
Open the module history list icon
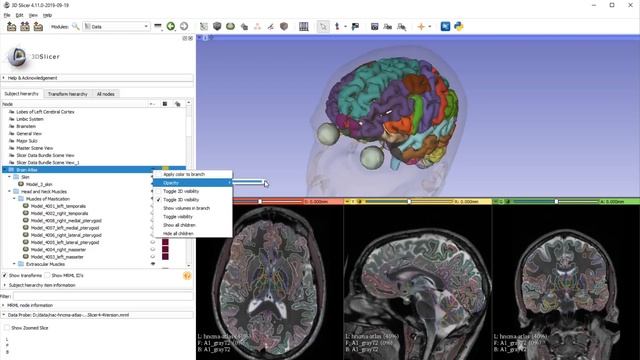click(158, 27)
